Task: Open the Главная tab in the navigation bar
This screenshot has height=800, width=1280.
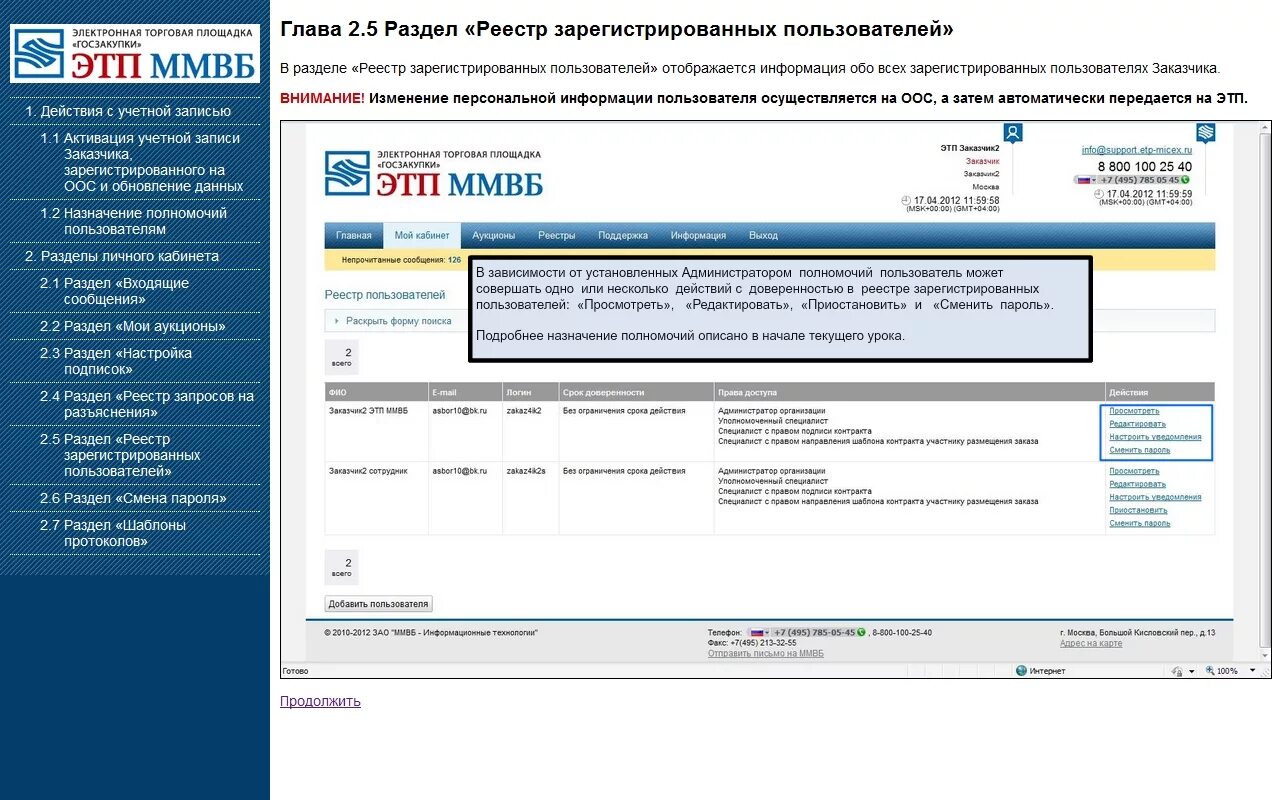Action: pyautogui.click(x=353, y=236)
